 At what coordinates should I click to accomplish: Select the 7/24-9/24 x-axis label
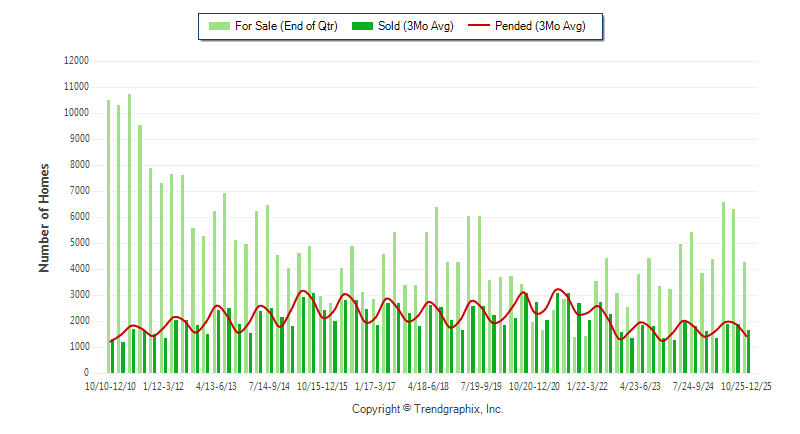693,385
